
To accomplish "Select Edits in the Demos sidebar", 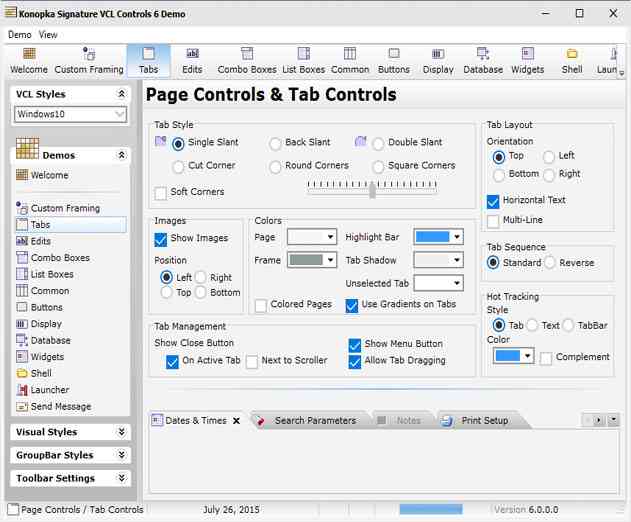I will pos(33,241).
